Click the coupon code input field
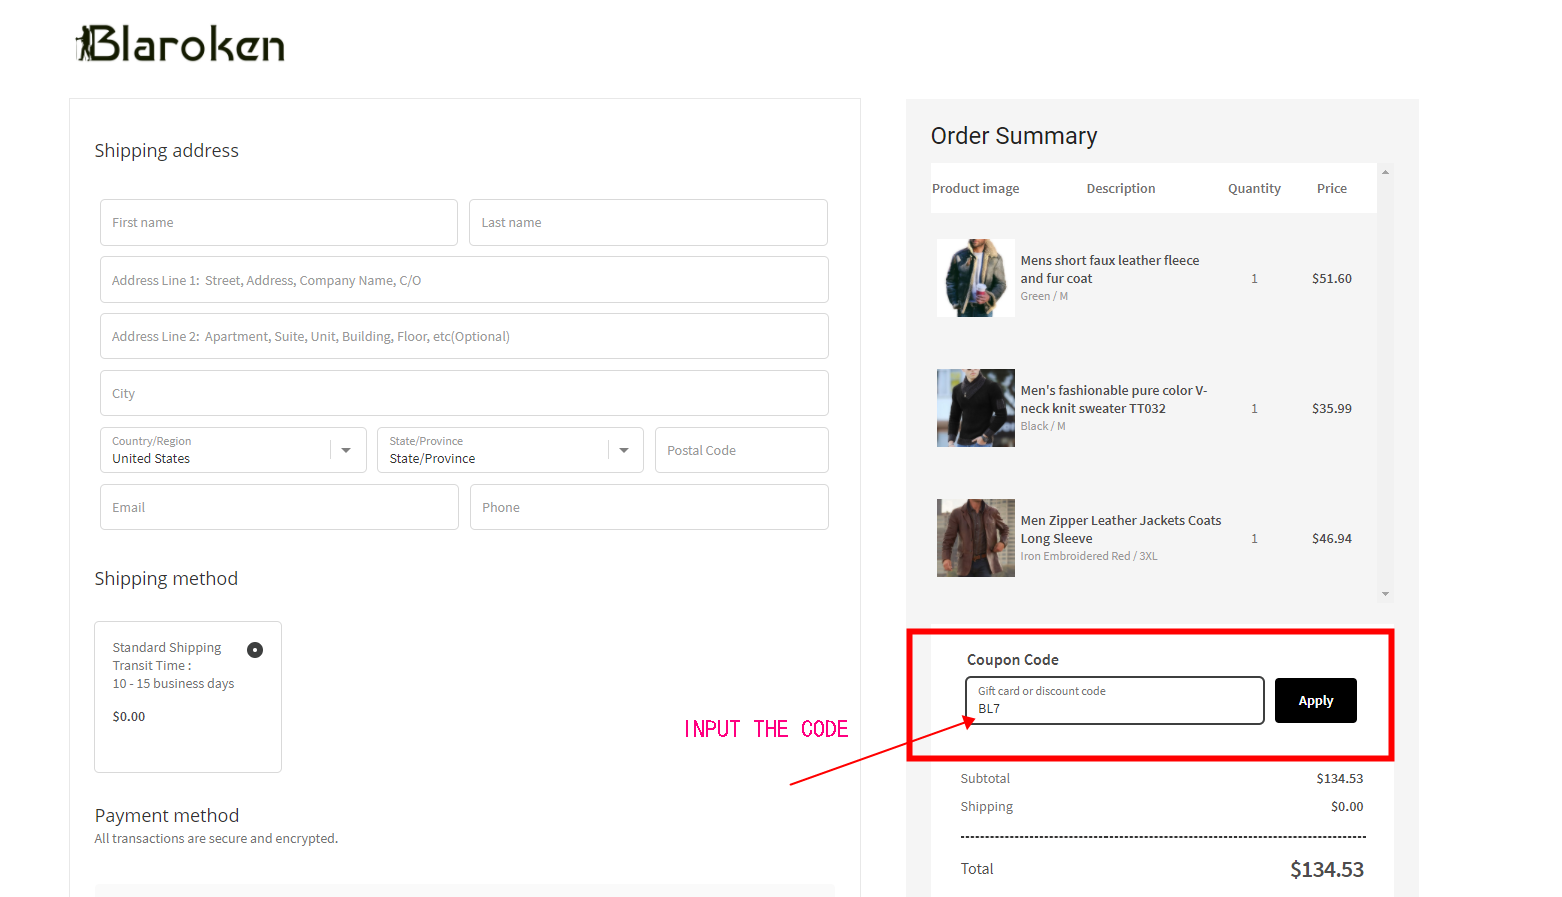Image resolution: width=1562 pixels, height=897 pixels. tap(1114, 701)
